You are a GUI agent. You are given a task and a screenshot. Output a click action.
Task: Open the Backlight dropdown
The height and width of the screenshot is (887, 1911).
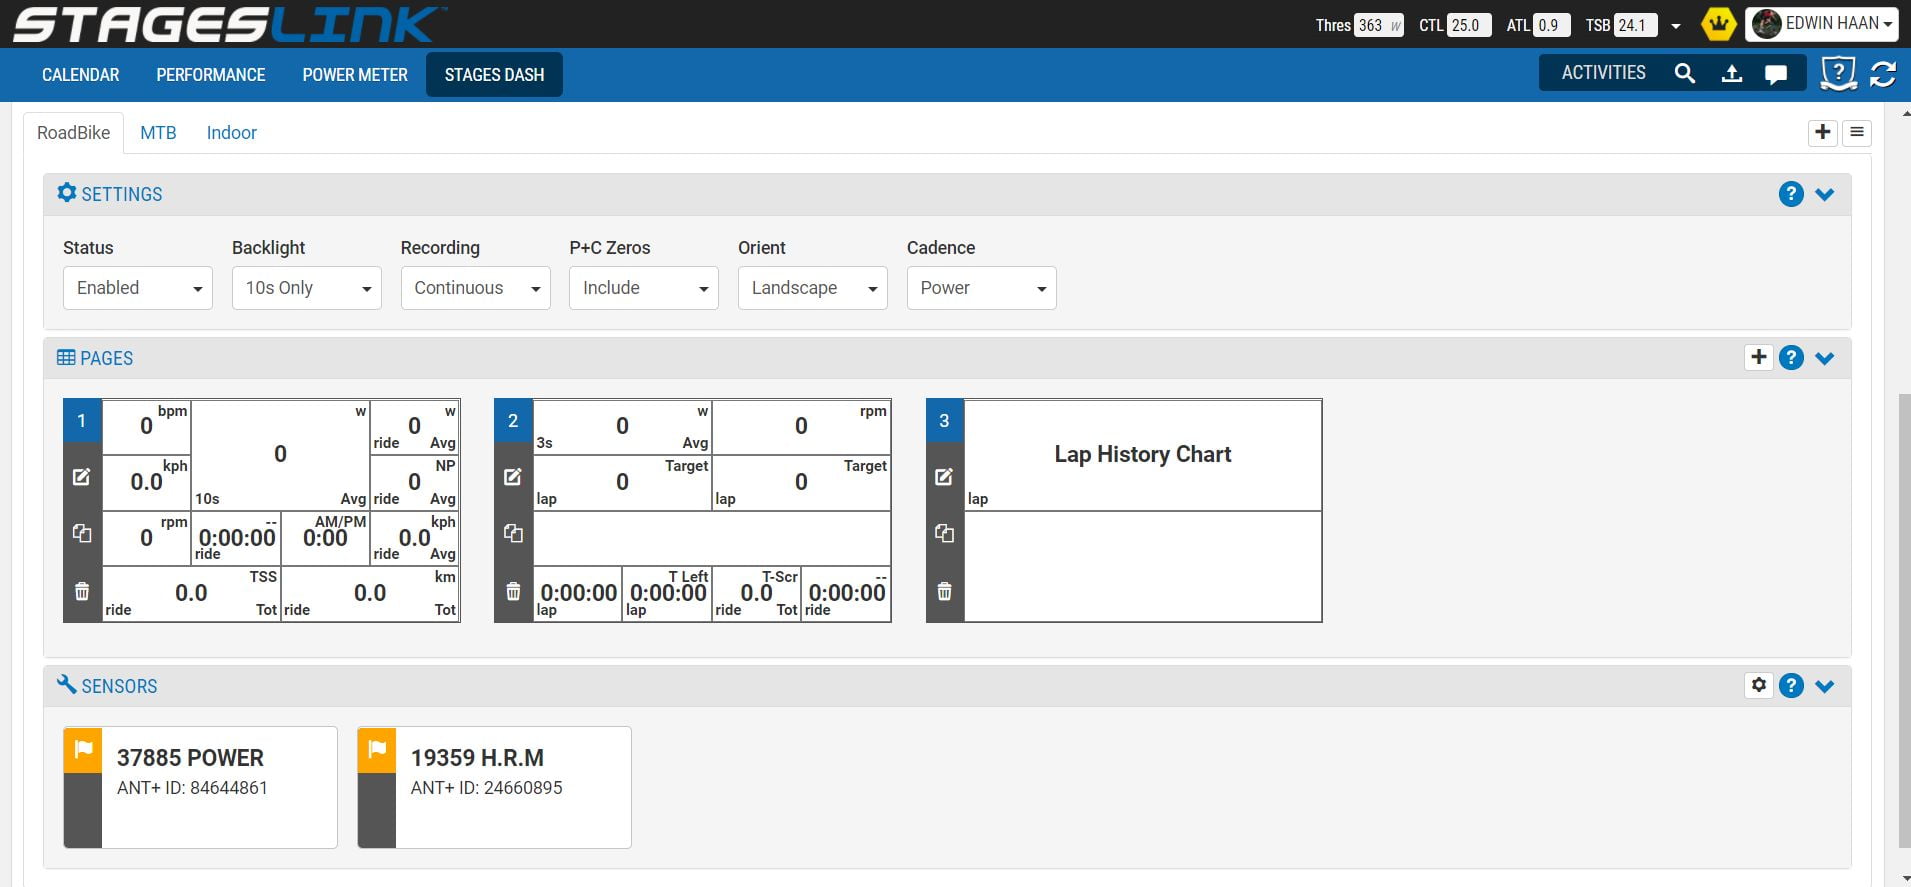[x=306, y=288]
